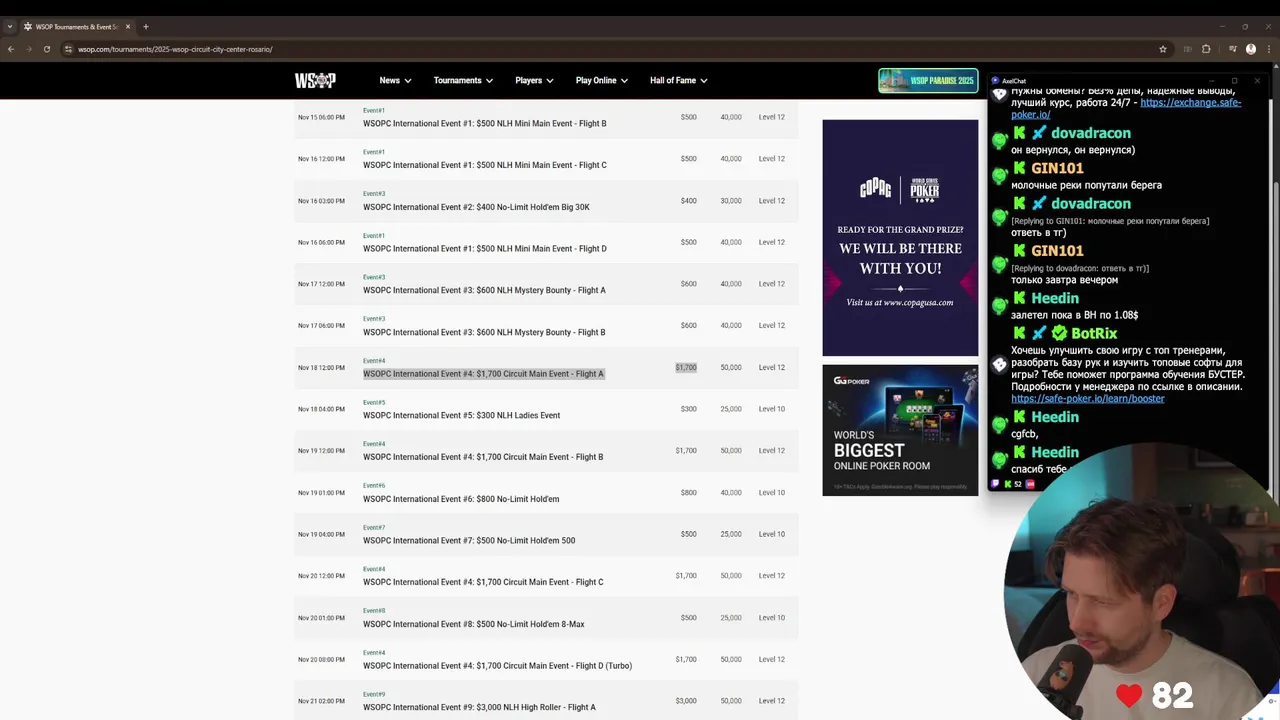Viewport: 1280px width, 720px height.
Task: Open Event #5 $300 NLH Ladies Event
Action: 461,415
